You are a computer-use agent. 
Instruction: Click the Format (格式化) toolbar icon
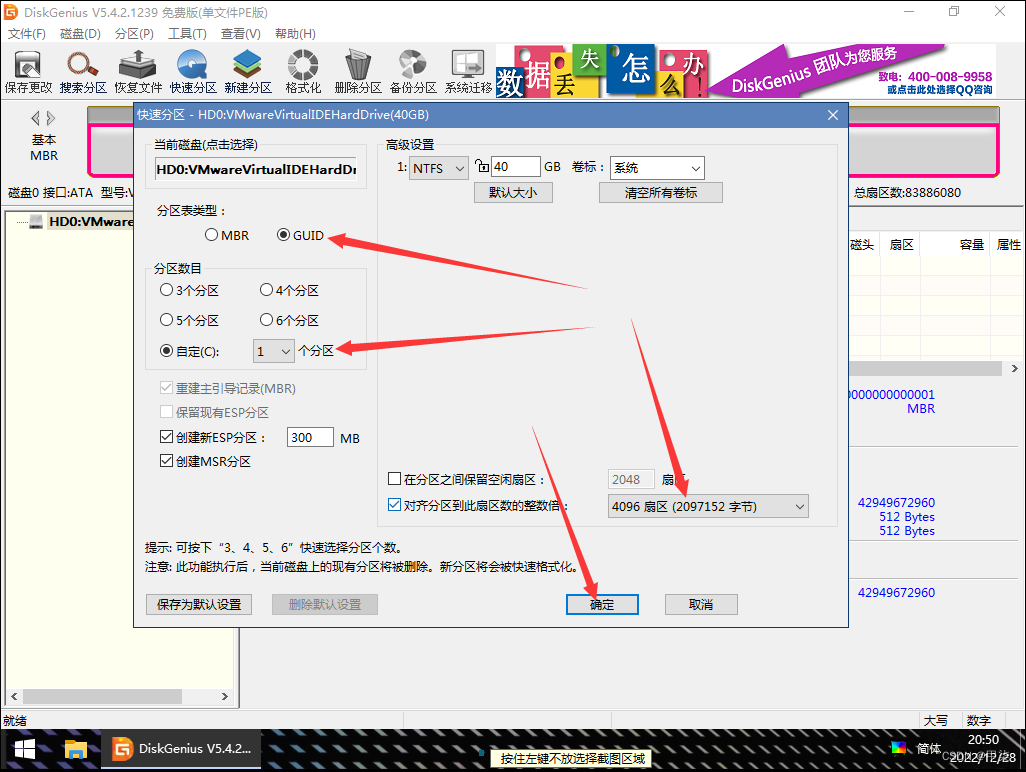pos(303,72)
